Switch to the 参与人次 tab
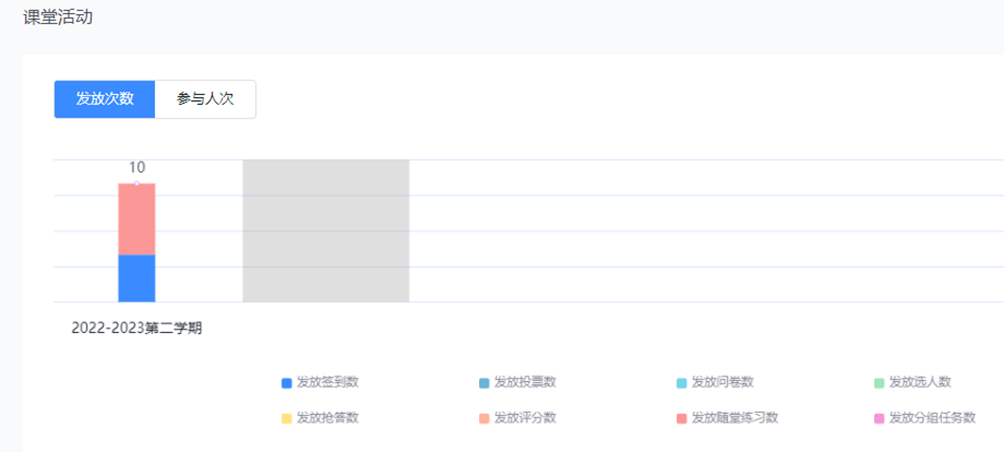This screenshot has width=1004, height=452. (205, 99)
